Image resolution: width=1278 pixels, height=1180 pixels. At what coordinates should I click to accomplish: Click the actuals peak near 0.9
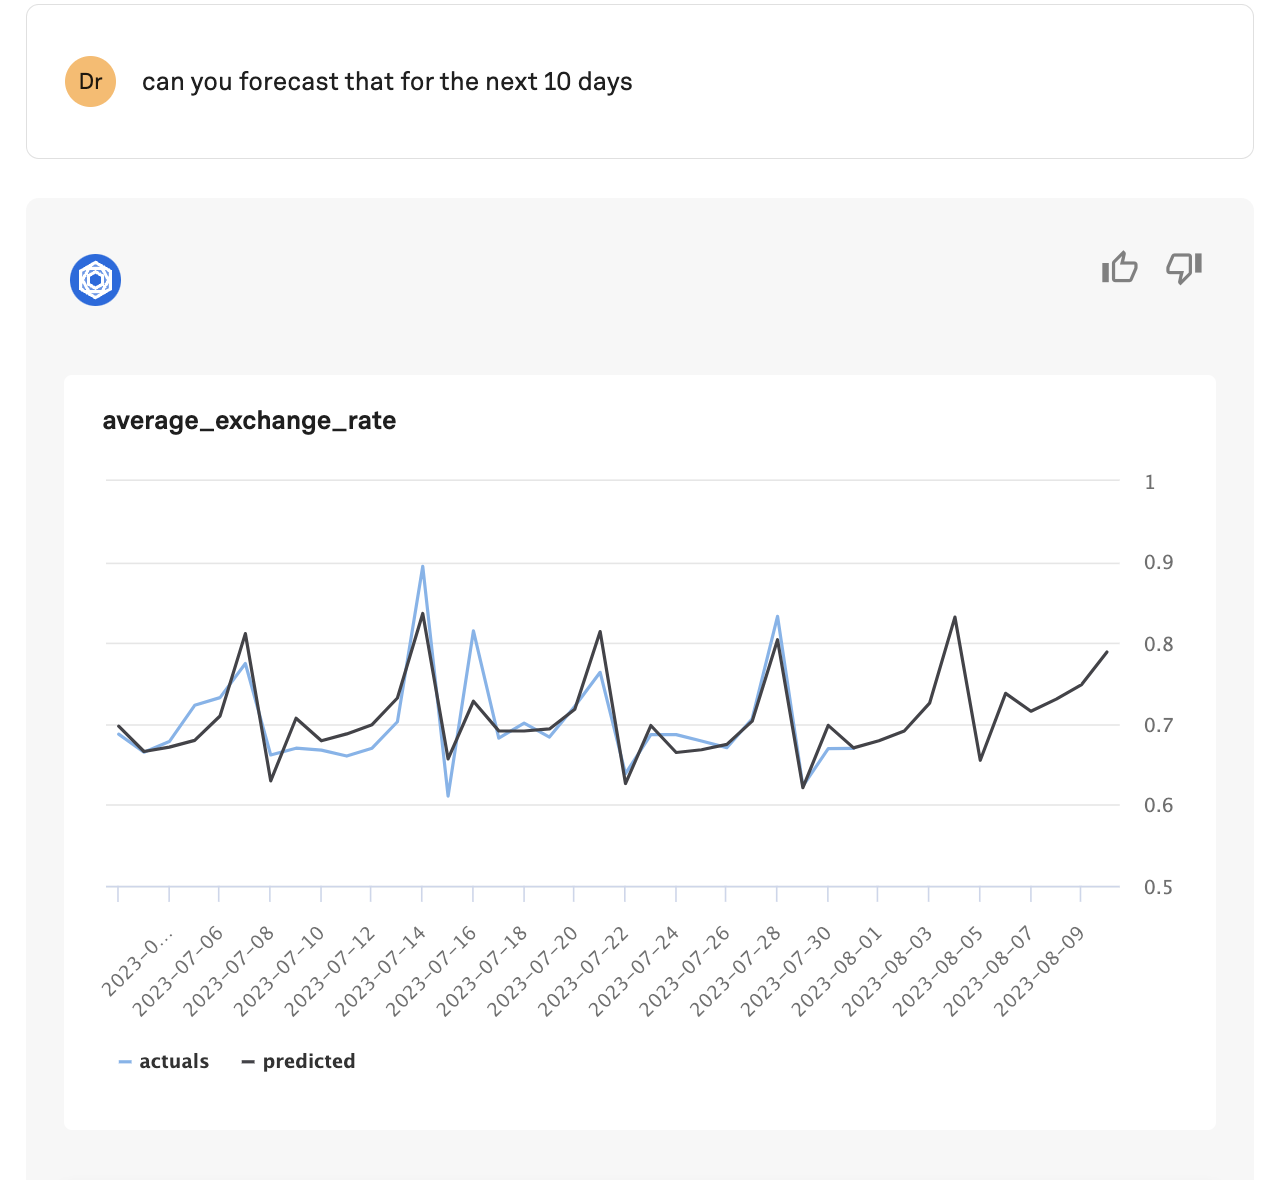click(422, 567)
